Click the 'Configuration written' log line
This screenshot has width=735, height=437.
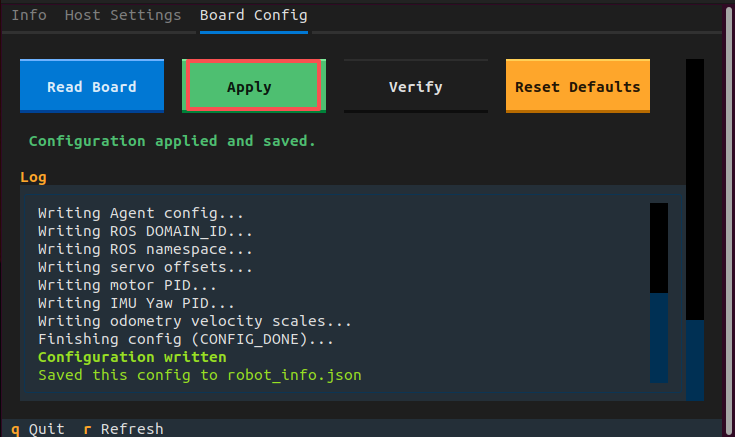coord(132,357)
